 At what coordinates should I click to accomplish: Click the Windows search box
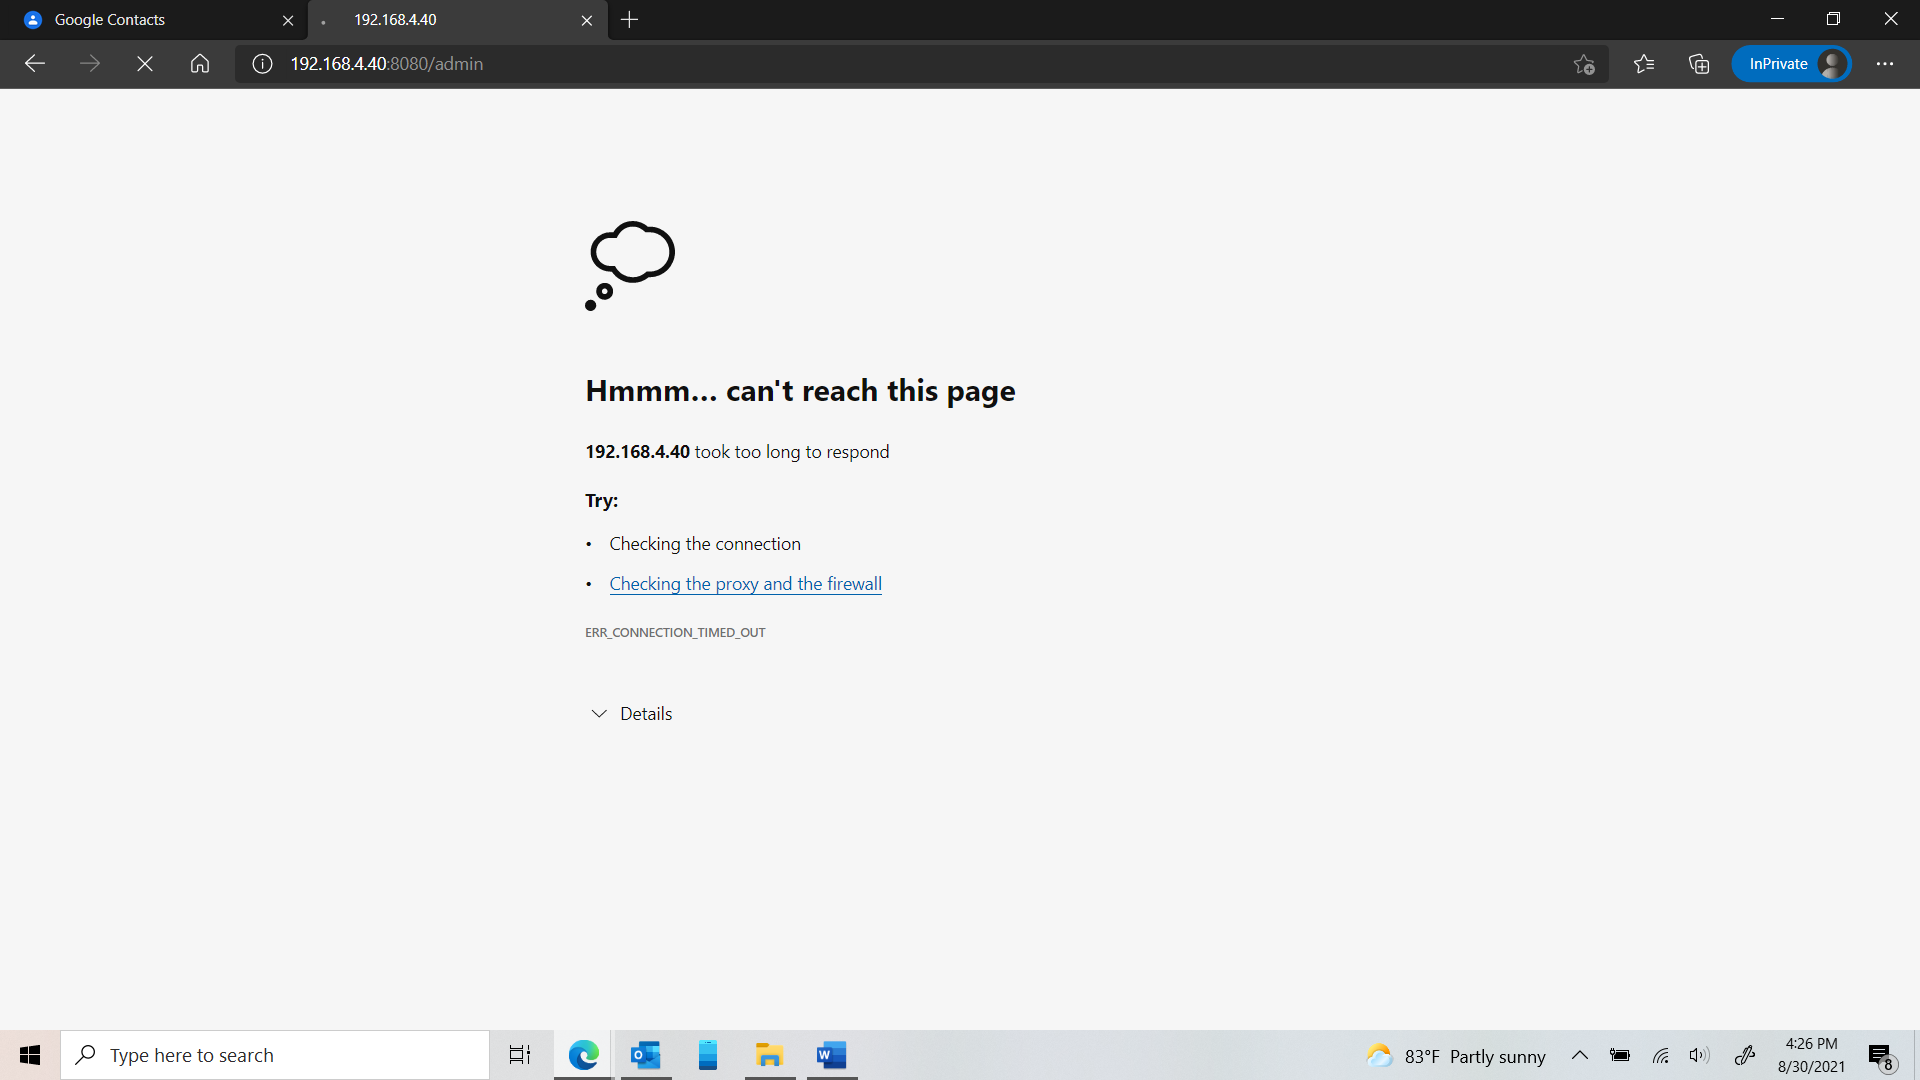tap(275, 1055)
